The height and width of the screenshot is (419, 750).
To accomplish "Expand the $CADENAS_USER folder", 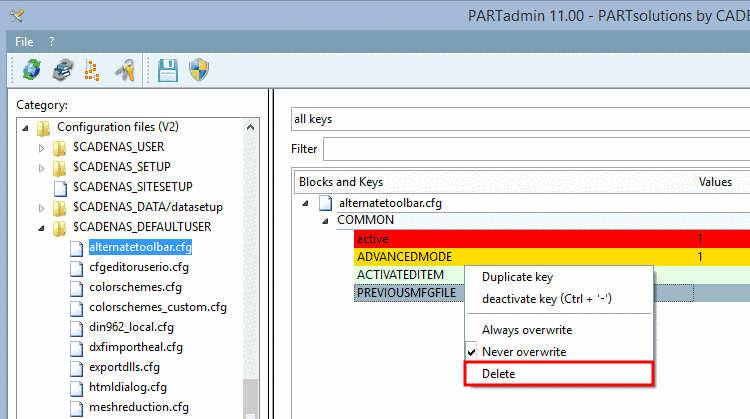I will [x=42, y=148].
